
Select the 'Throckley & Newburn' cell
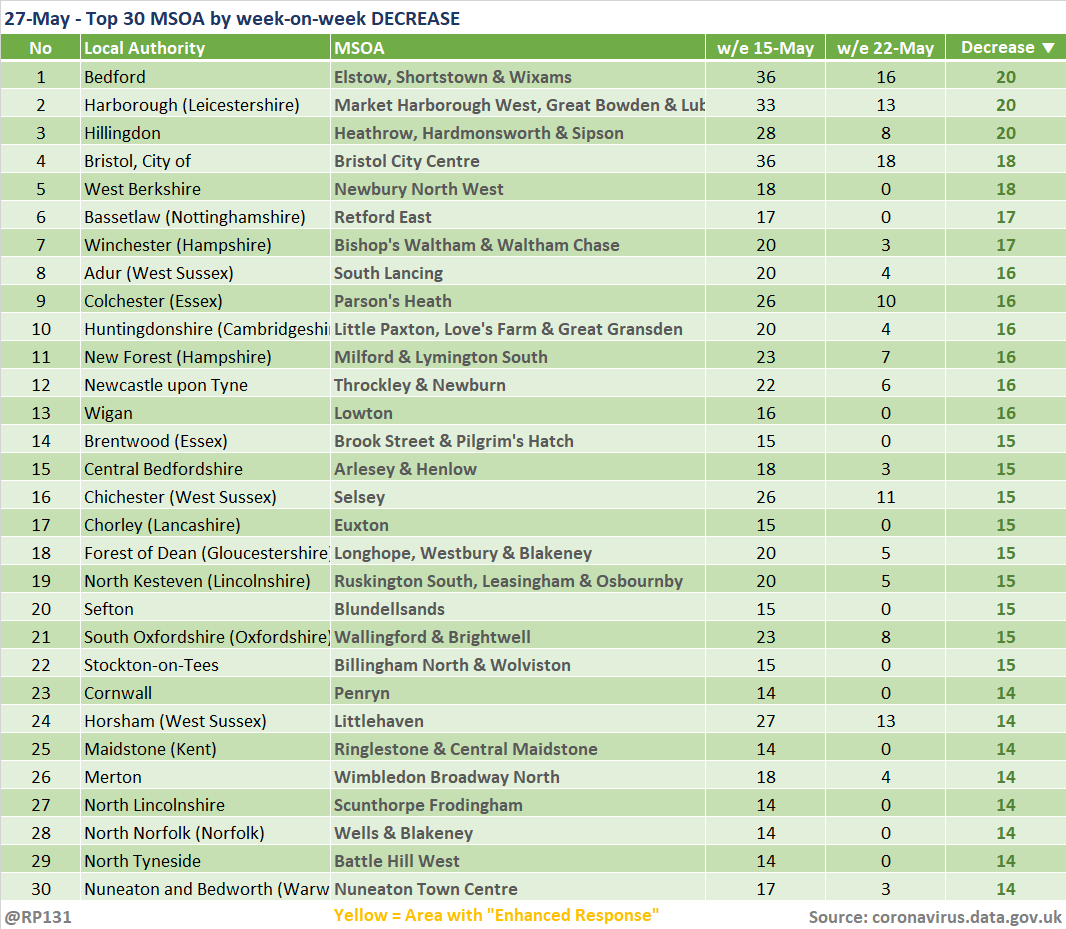[x=518, y=385]
